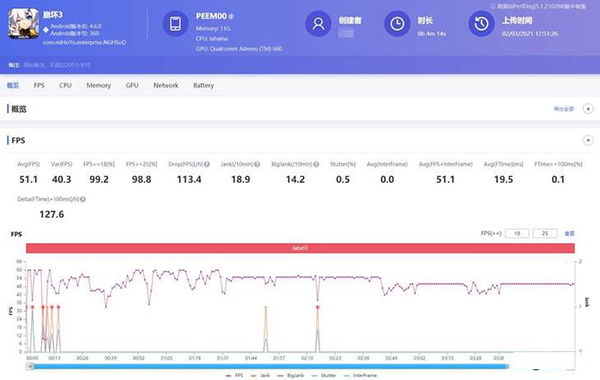Click the Drop(FPS) value 113.4
The width and height of the screenshot is (600, 380).
pyautogui.click(x=189, y=179)
